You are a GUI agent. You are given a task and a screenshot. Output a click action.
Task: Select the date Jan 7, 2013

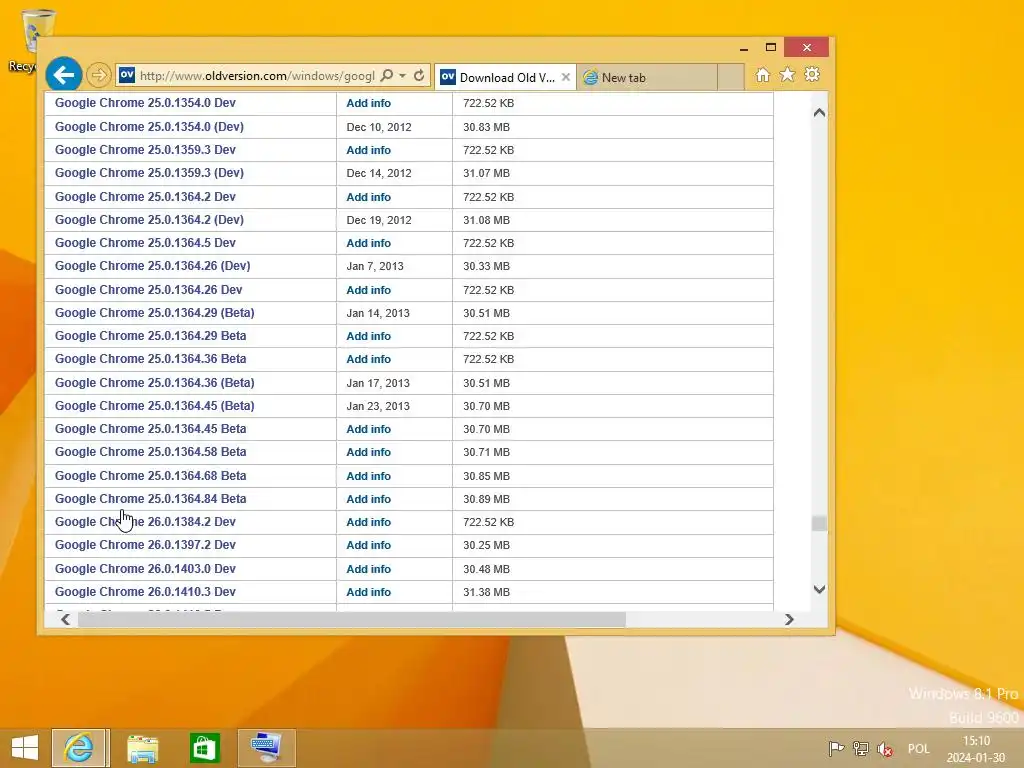point(375,266)
